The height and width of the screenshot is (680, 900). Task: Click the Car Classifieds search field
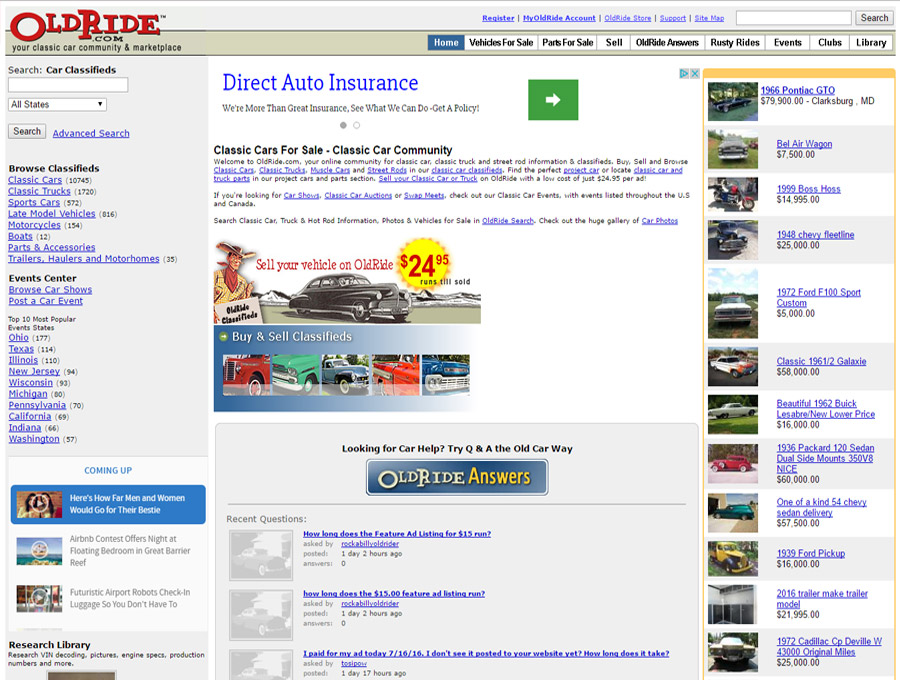coord(68,85)
